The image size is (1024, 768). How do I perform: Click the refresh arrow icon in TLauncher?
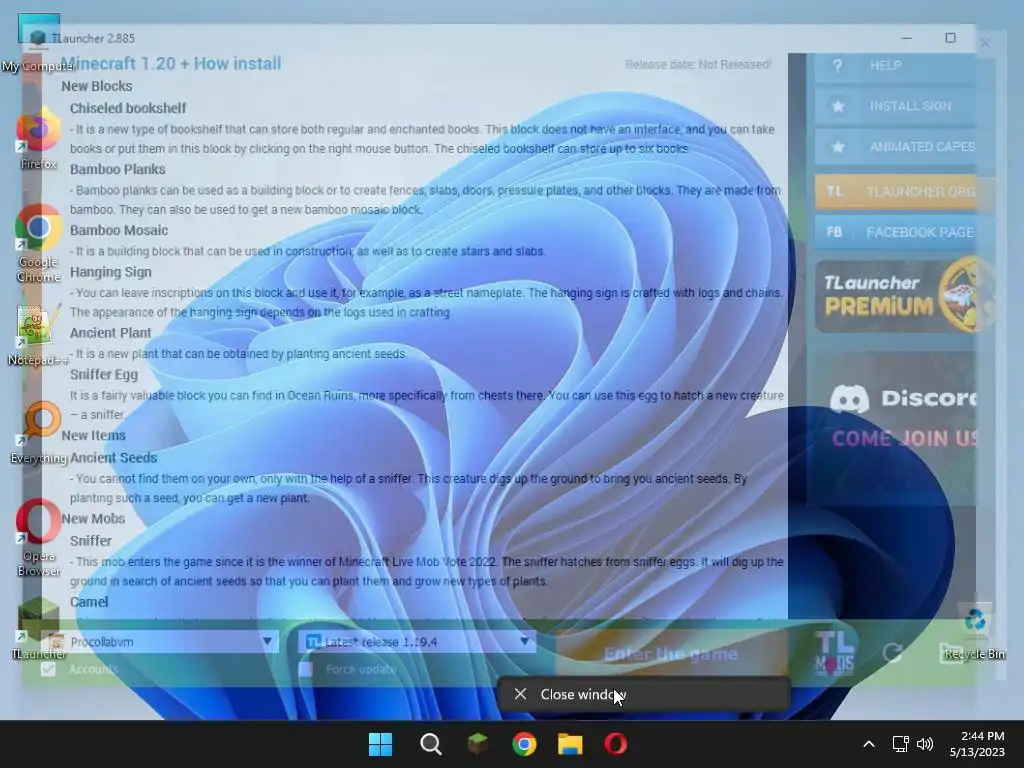[x=892, y=652]
